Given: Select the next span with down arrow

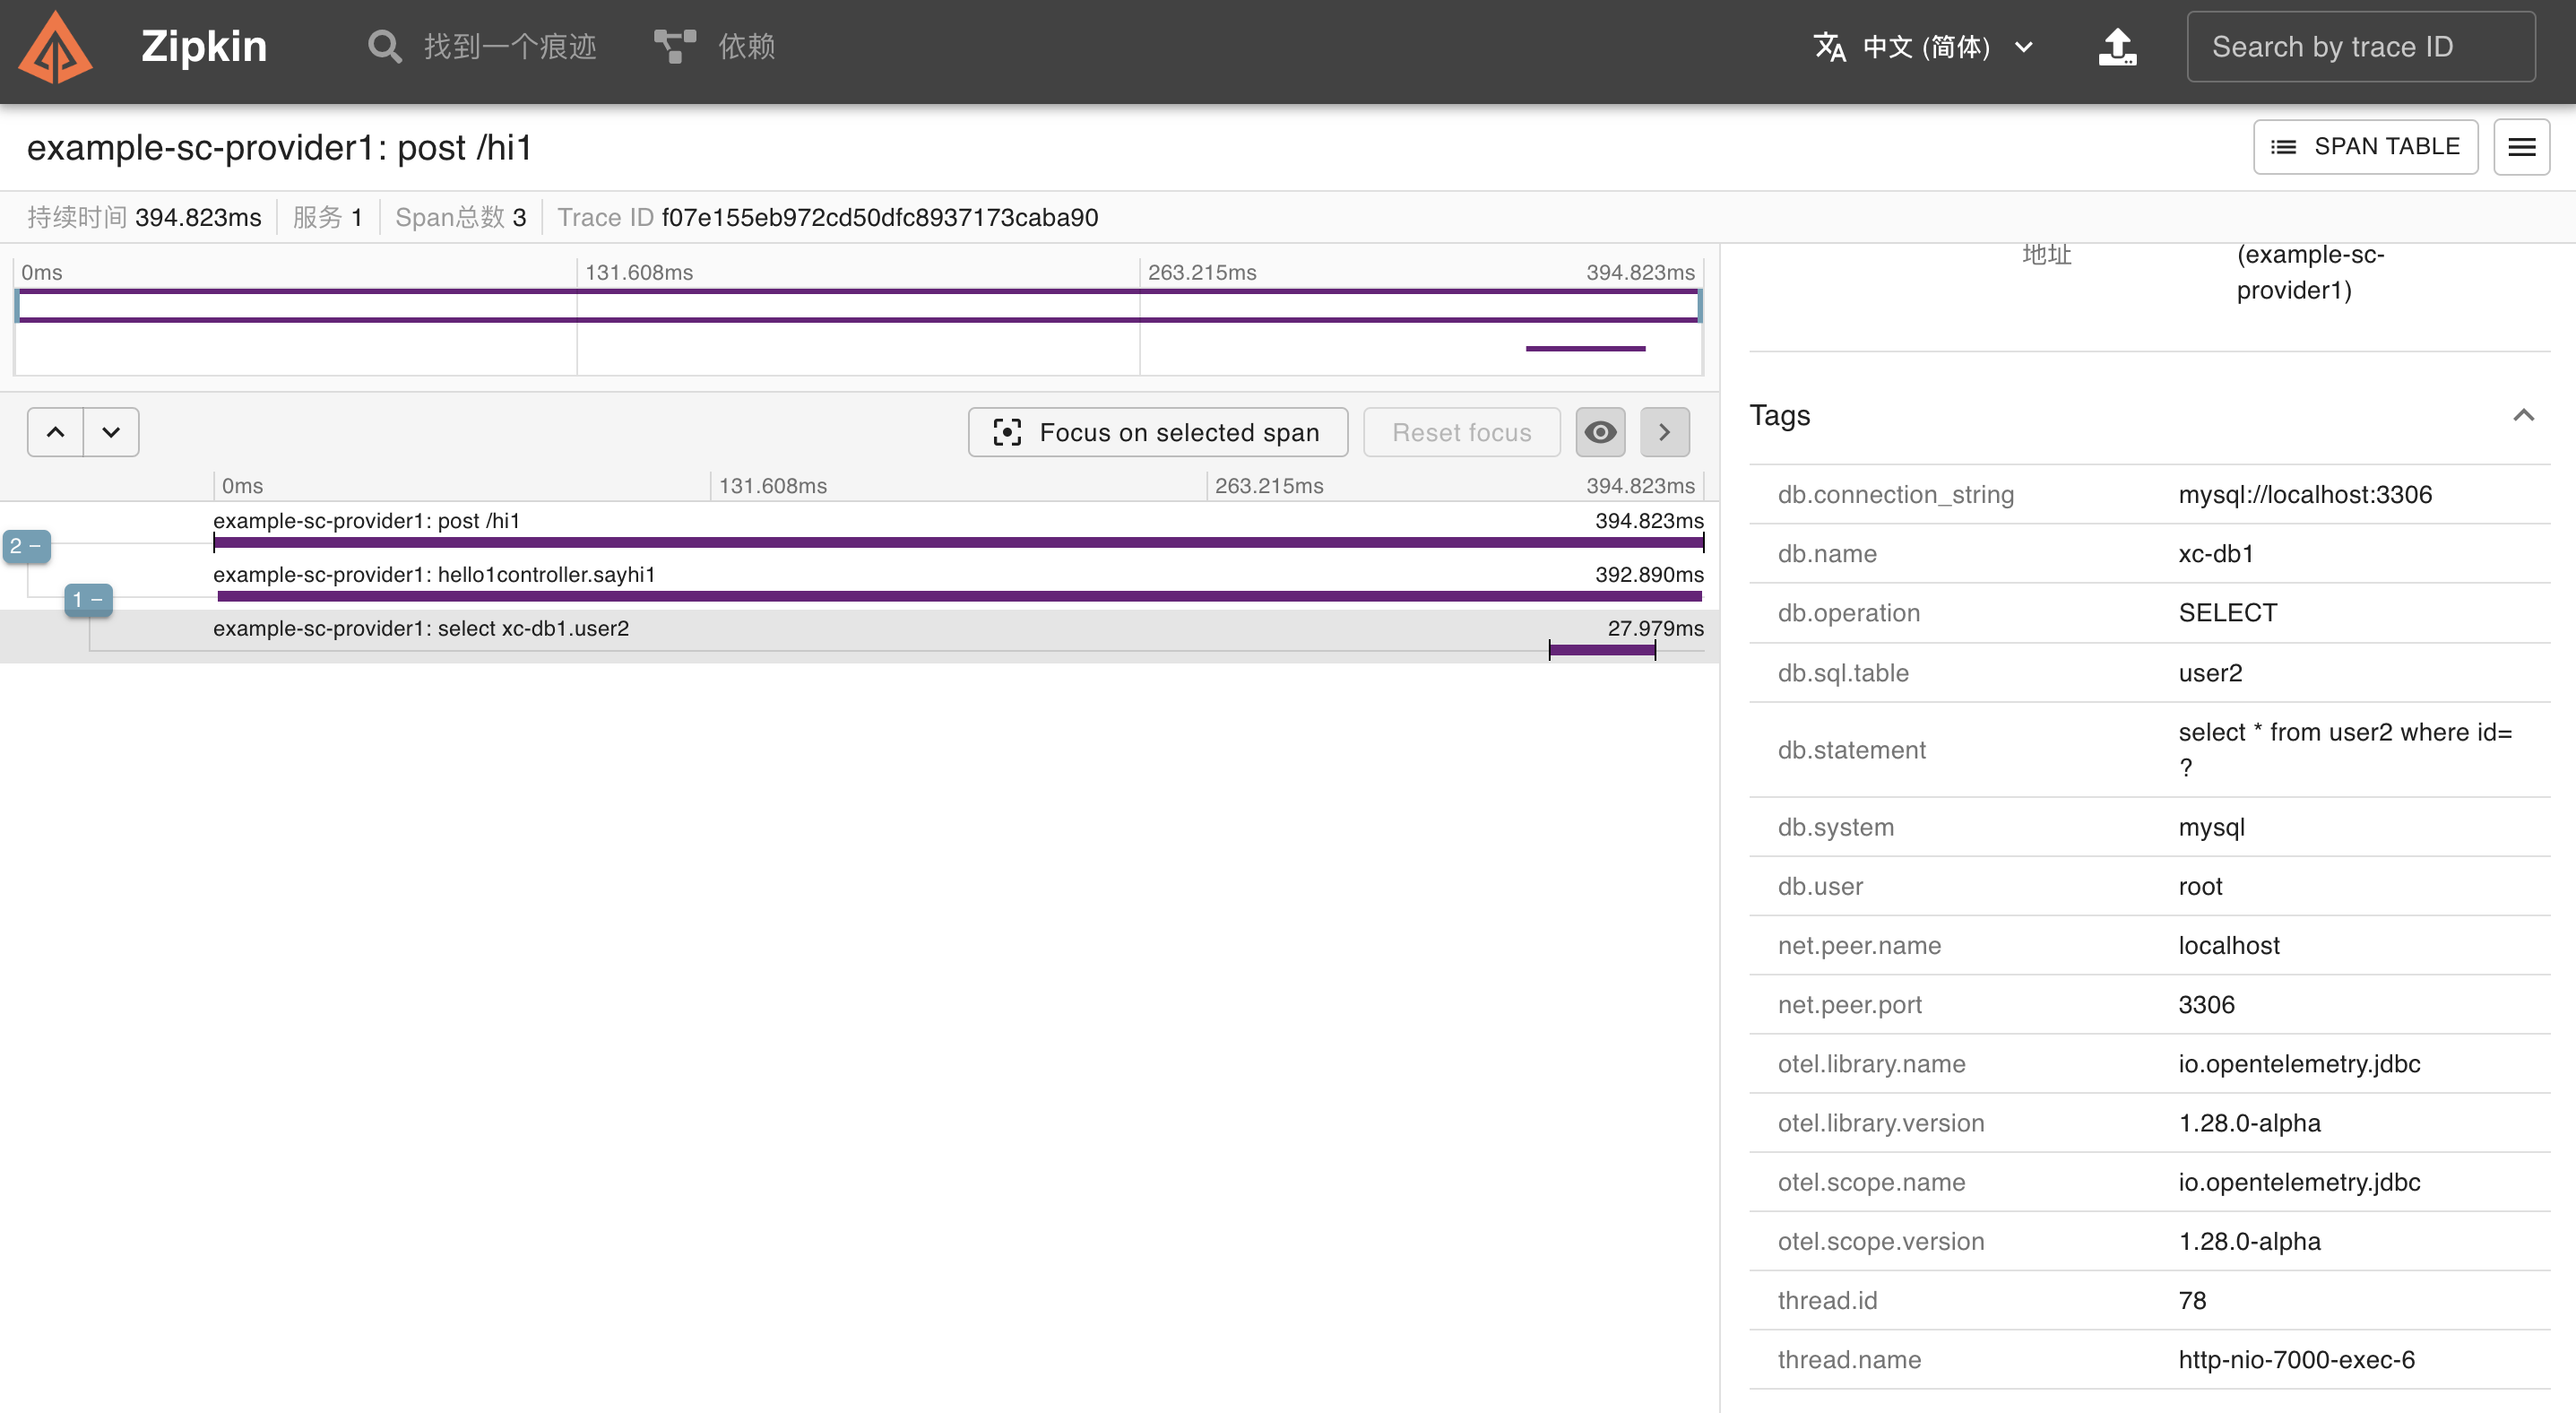Looking at the screenshot, I should coord(111,432).
